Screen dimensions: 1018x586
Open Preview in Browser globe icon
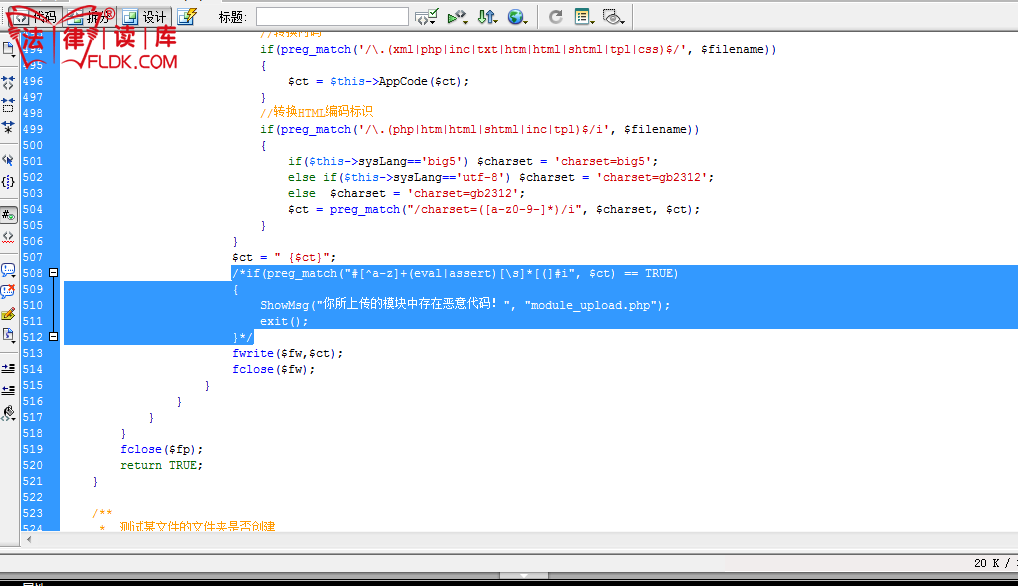(x=517, y=17)
